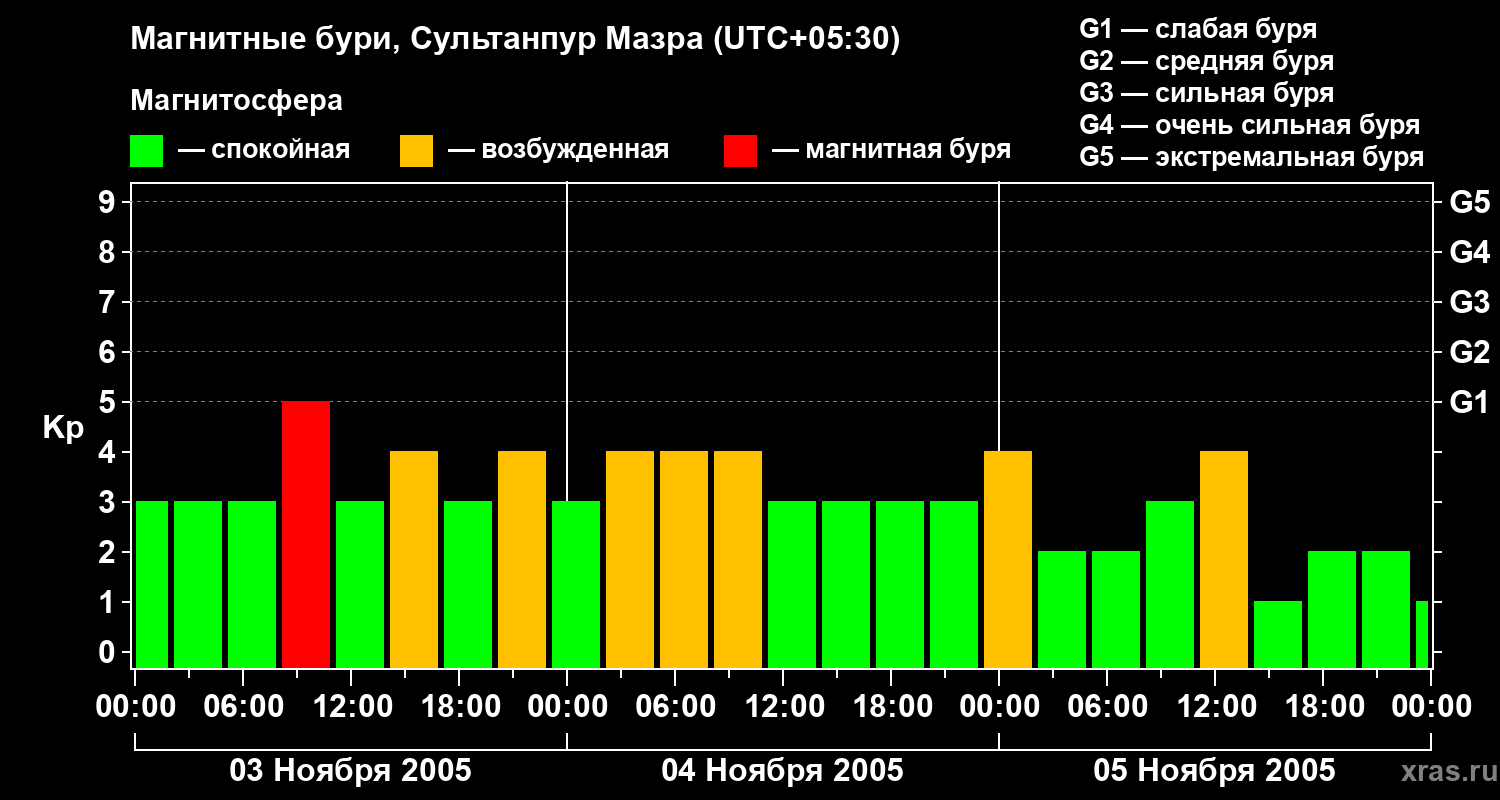Screen dimensions: 1500x800
Task: Click the G5 label on right axis
Action: click(x=1469, y=202)
